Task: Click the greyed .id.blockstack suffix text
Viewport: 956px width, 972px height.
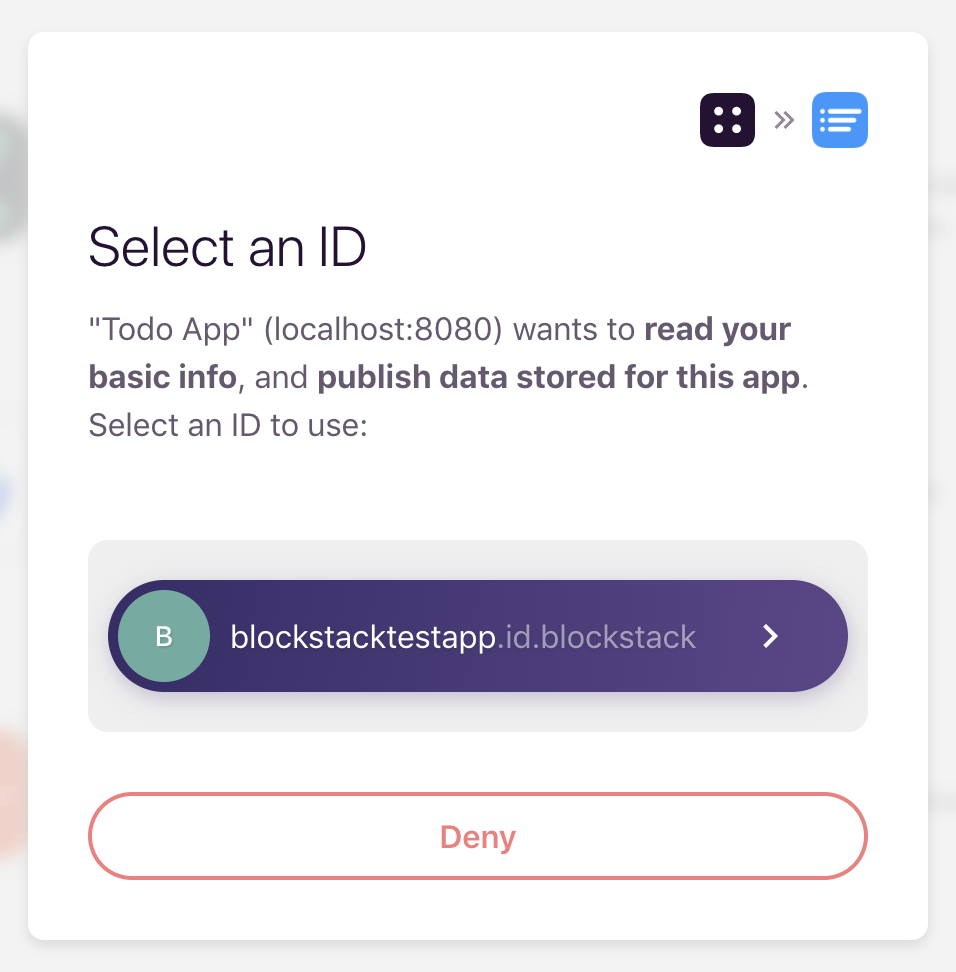Action: [596, 637]
